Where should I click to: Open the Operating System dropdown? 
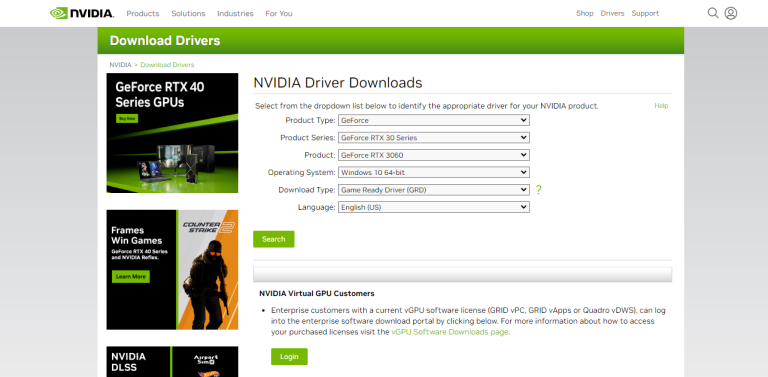433,172
